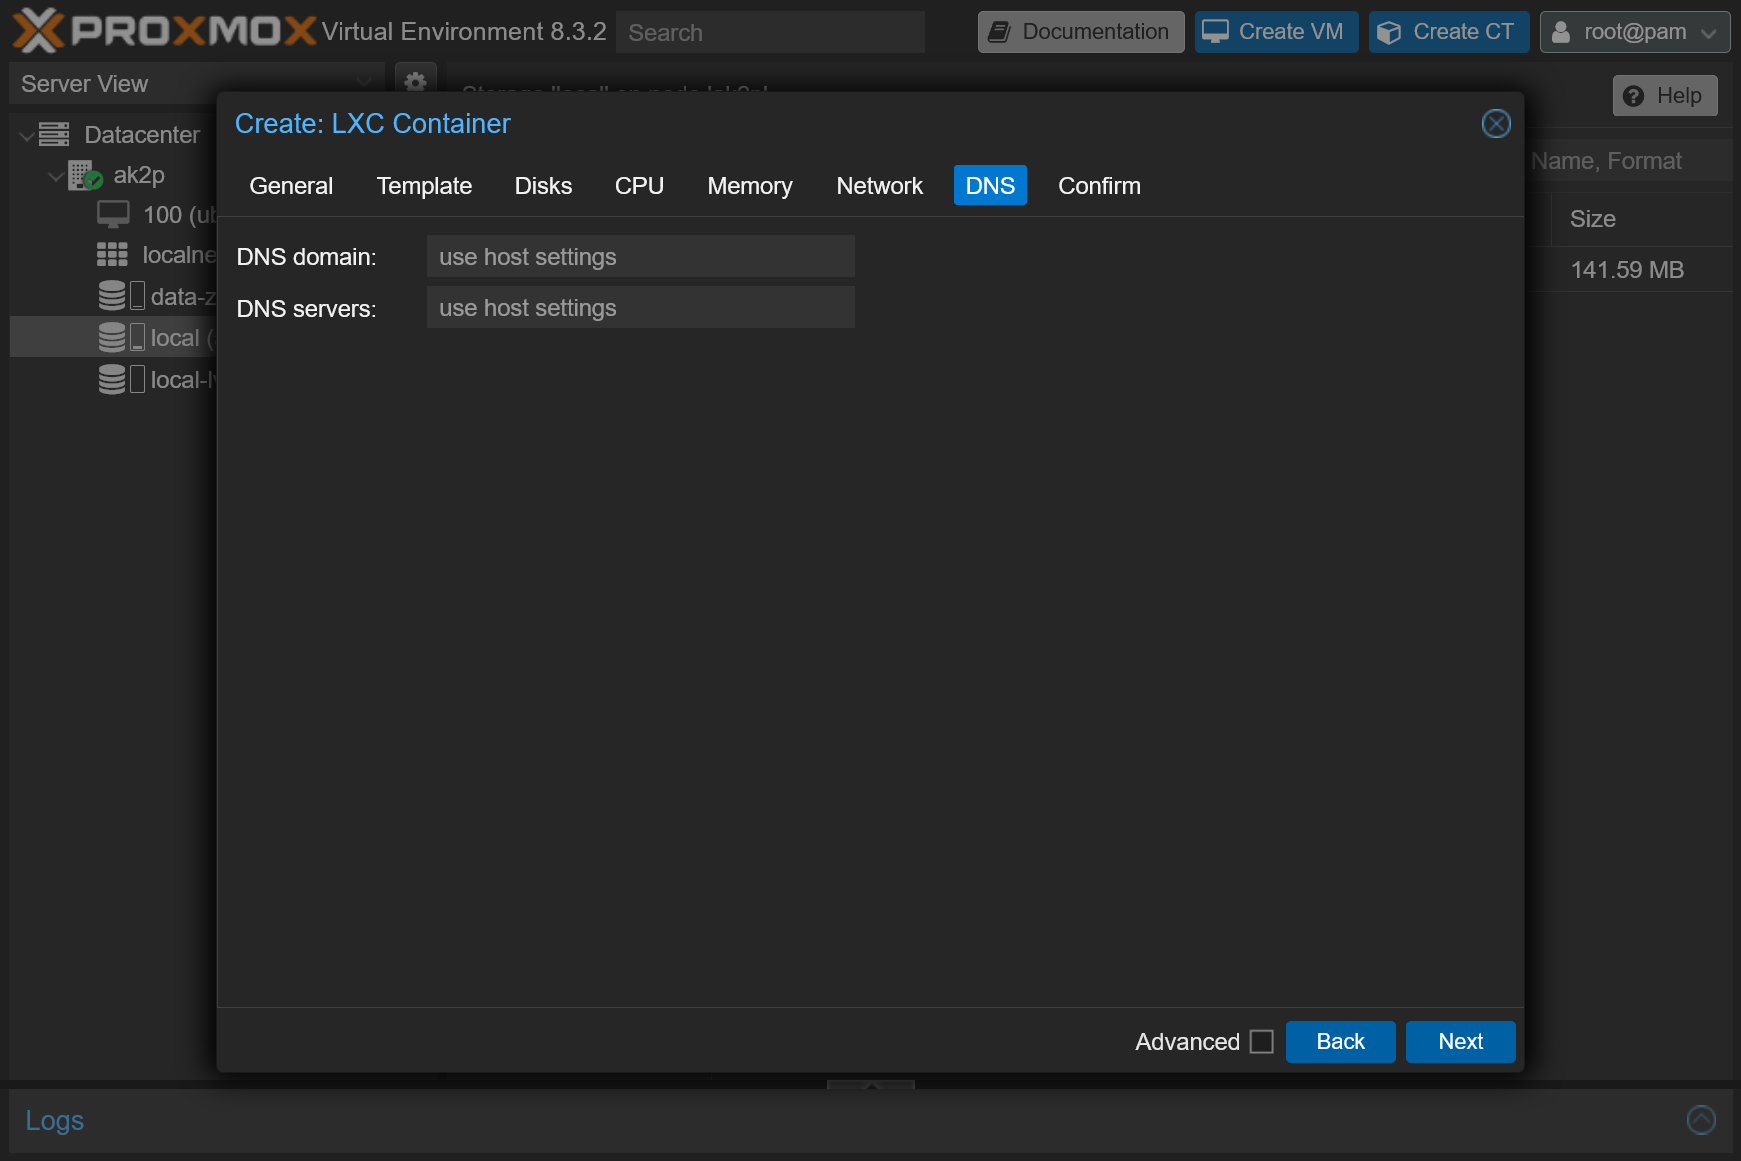Screen dimensions: 1741x1161
Task: Click the Logs panel label
Action: click(55, 1120)
